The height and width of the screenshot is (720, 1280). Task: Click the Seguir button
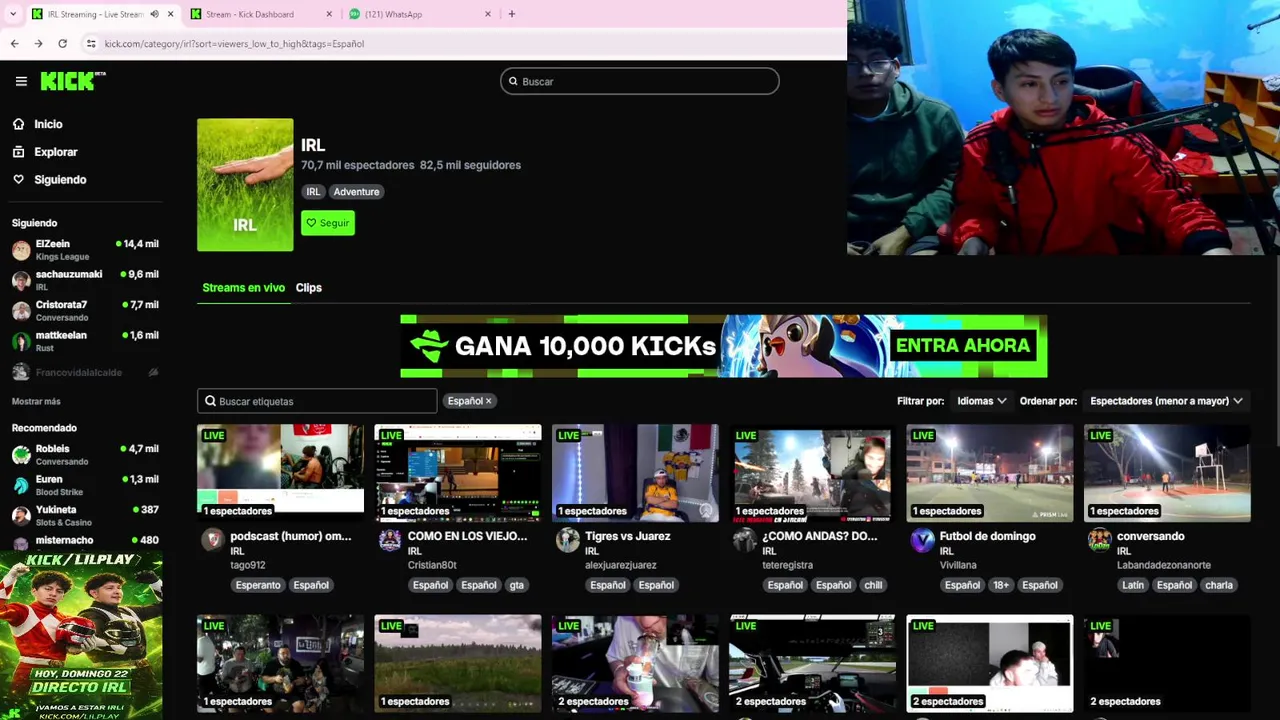click(x=328, y=223)
